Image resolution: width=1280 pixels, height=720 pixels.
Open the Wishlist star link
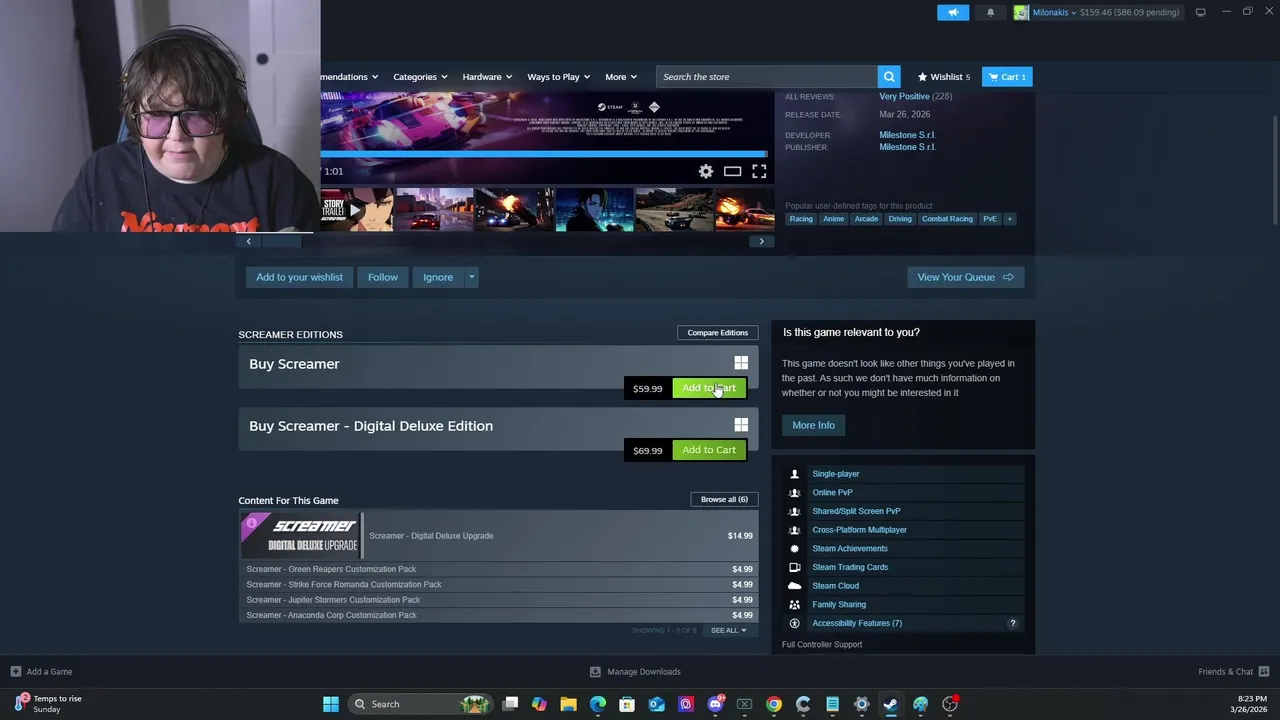(x=944, y=77)
